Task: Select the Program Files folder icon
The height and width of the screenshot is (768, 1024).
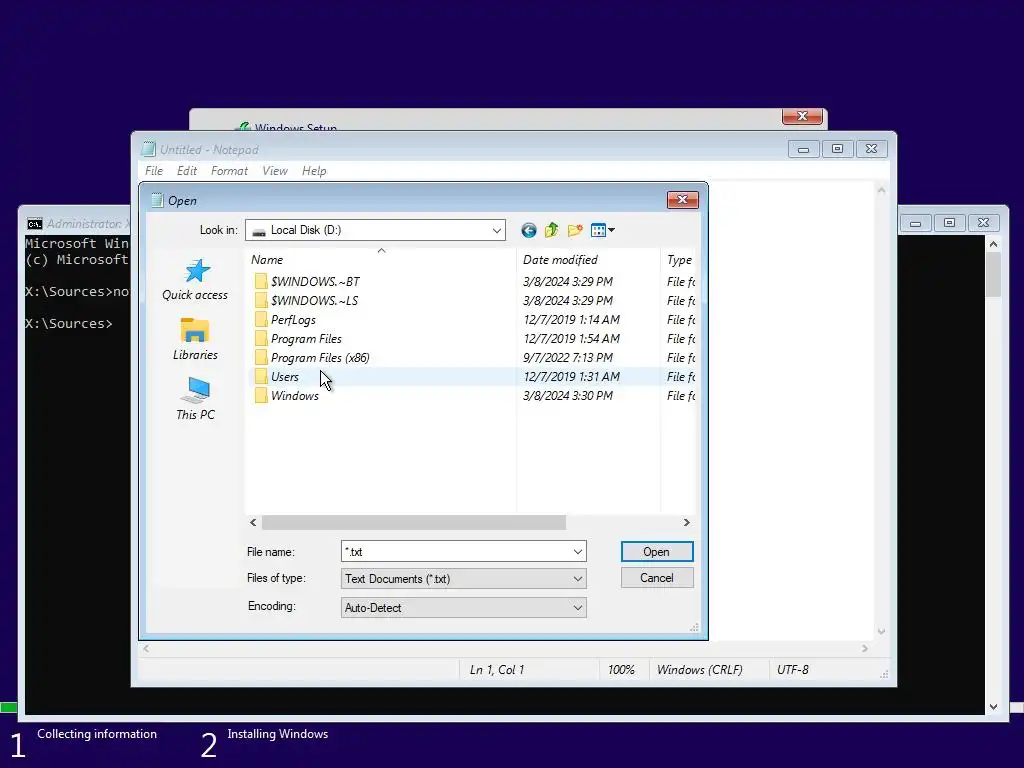Action: click(261, 338)
